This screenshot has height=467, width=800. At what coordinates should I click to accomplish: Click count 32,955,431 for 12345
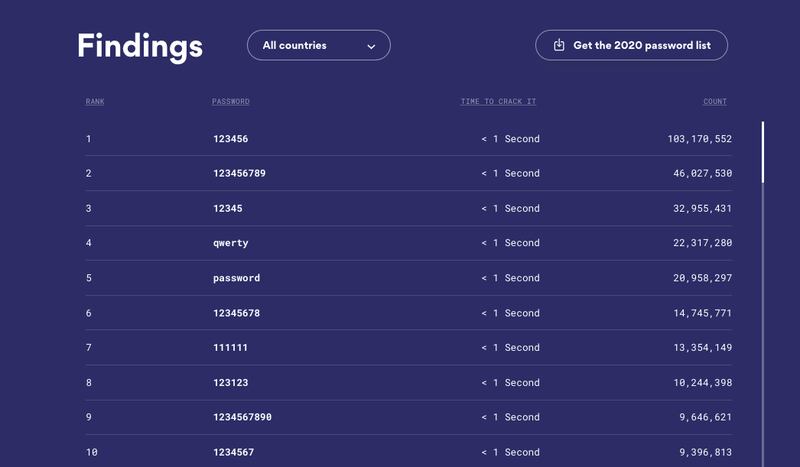tap(703, 209)
